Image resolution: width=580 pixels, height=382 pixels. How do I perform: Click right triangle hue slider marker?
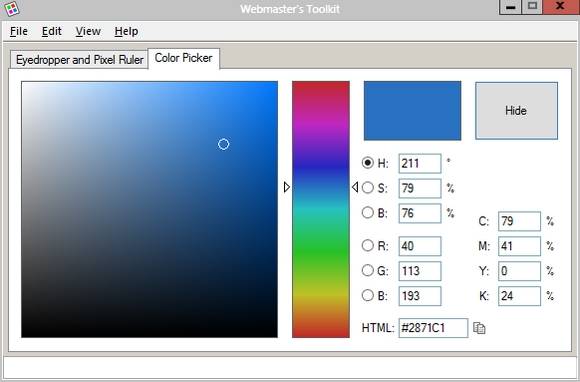click(355, 187)
